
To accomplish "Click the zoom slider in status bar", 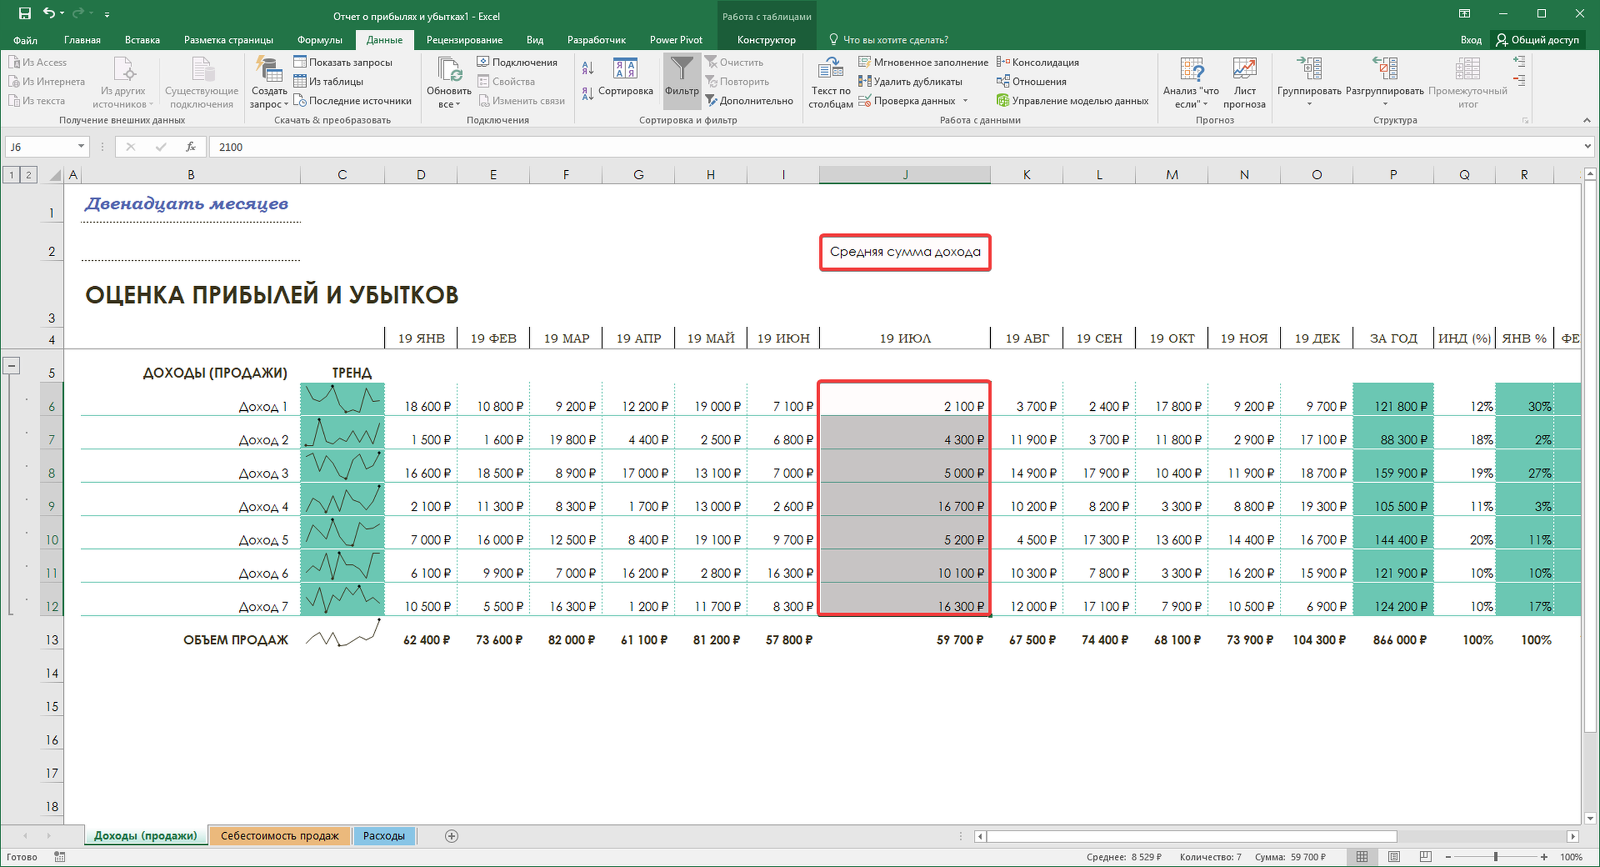I will tap(1496, 857).
